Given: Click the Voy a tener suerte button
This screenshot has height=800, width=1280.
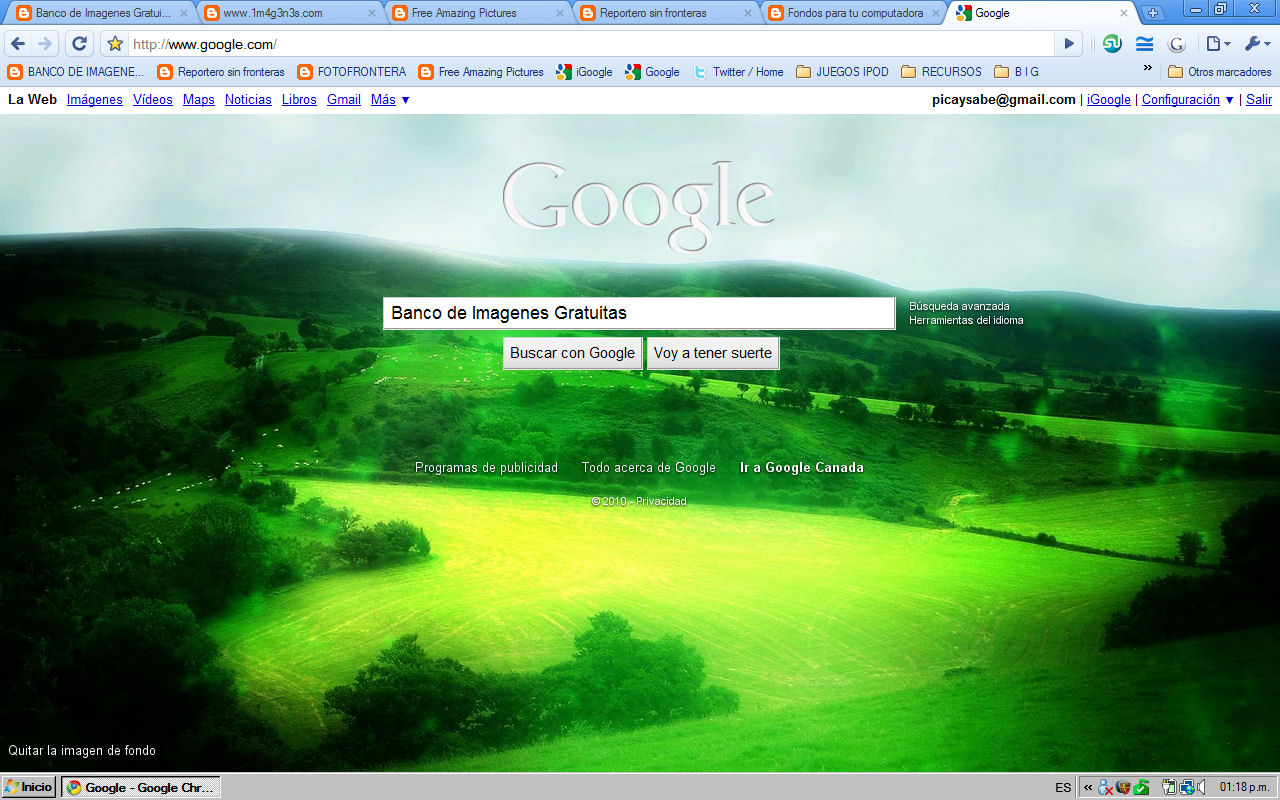Looking at the screenshot, I should [713, 353].
